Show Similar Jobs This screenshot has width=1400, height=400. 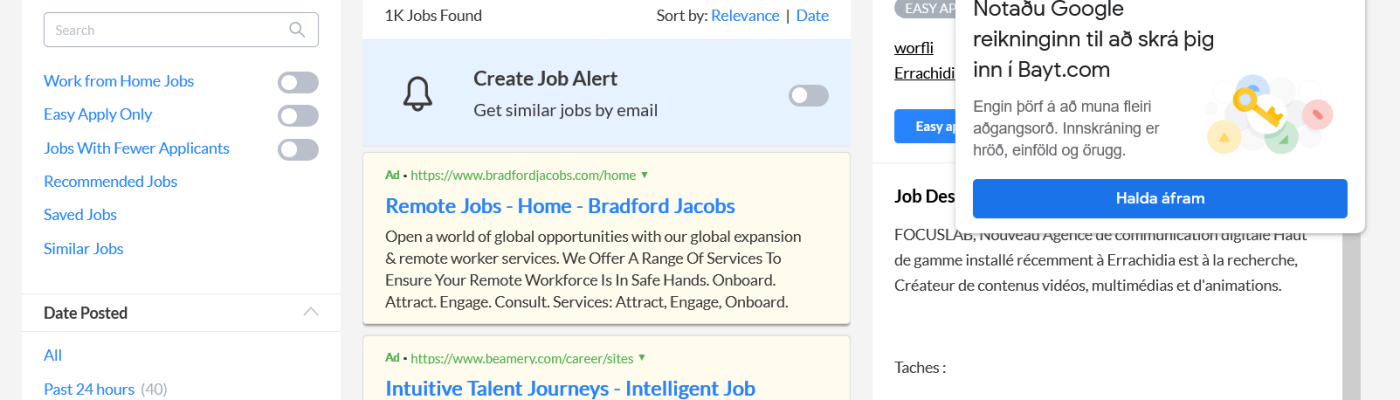click(x=83, y=248)
